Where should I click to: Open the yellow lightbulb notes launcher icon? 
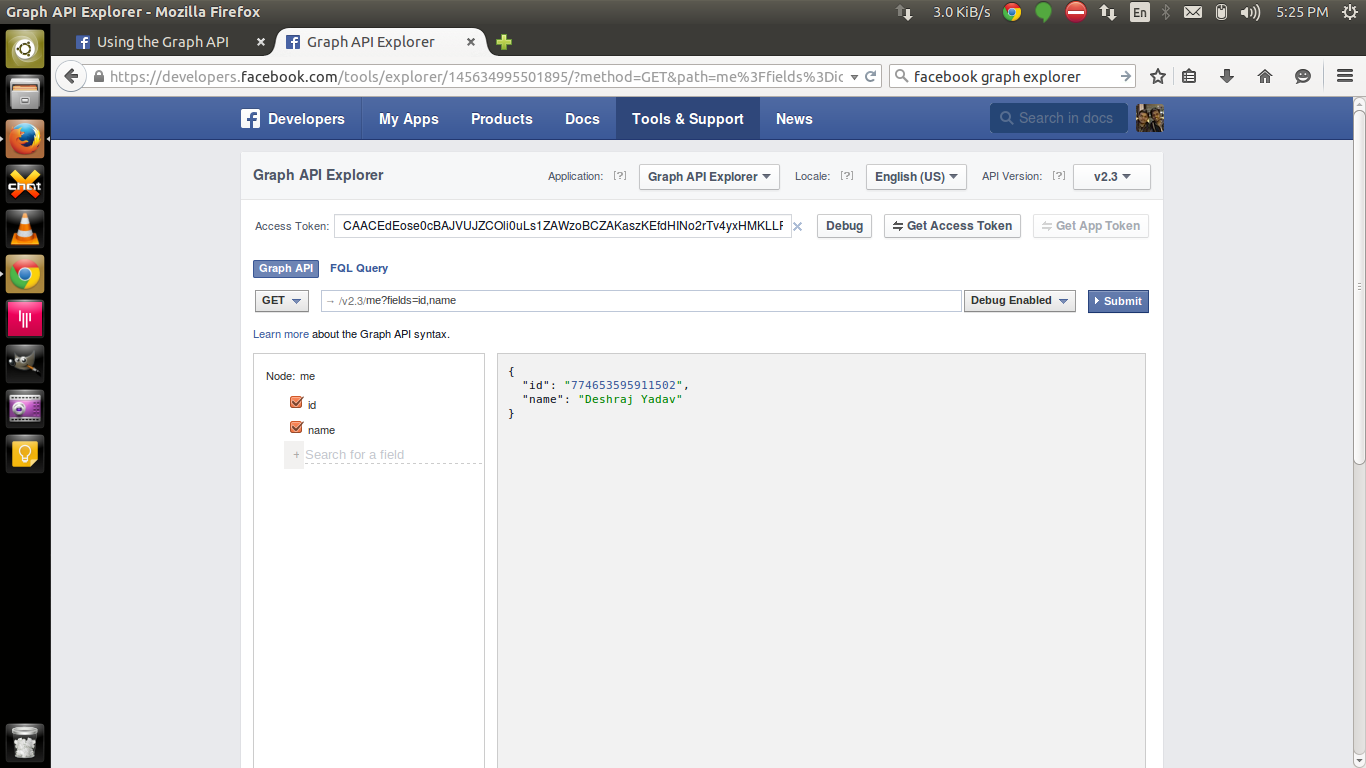pos(25,453)
